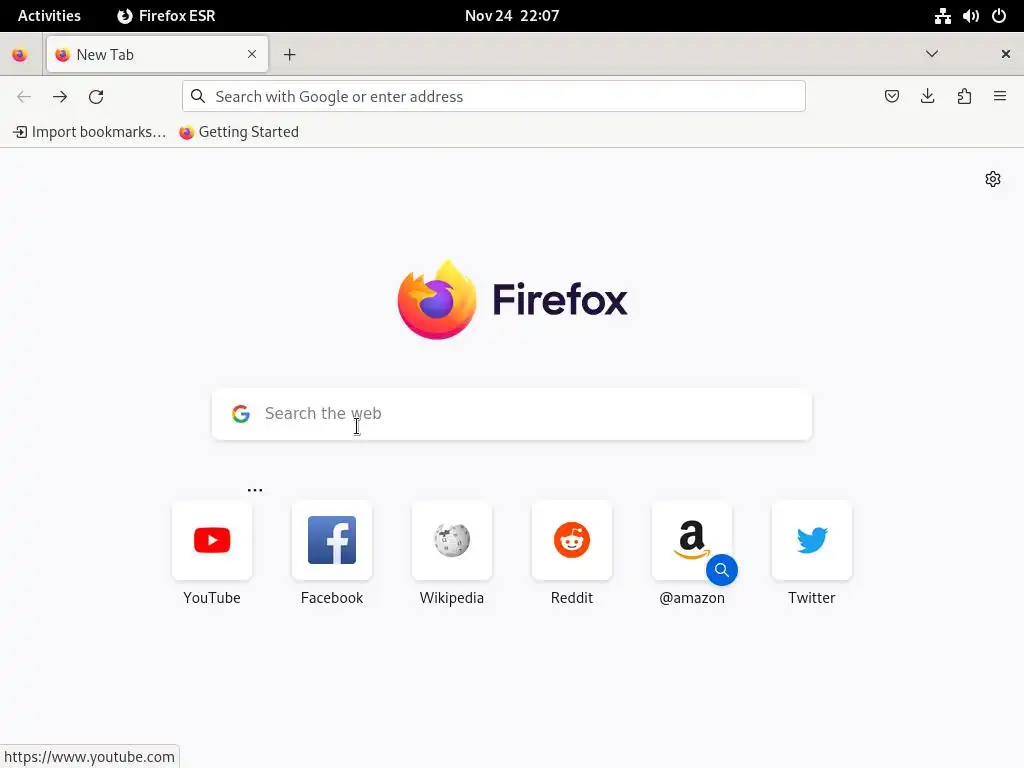The width and height of the screenshot is (1024, 768).
Task: Go back one page
Action: pyautogui.click(x=24, y=97)
